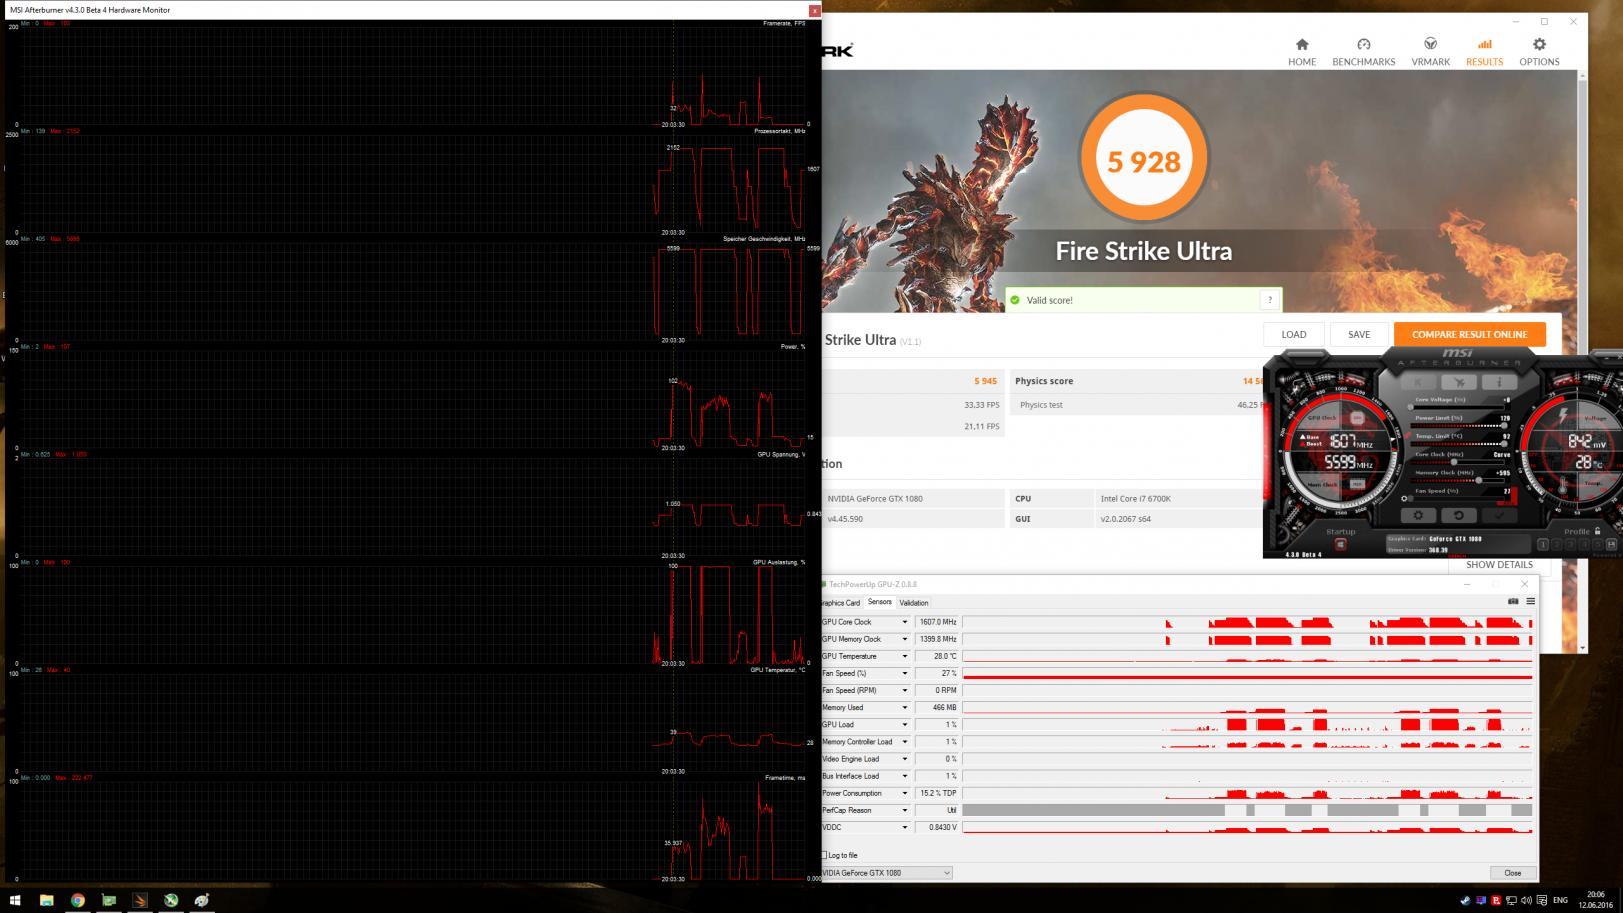Open the BENCHMARKS tab in 3DMark

[1363, 52]
